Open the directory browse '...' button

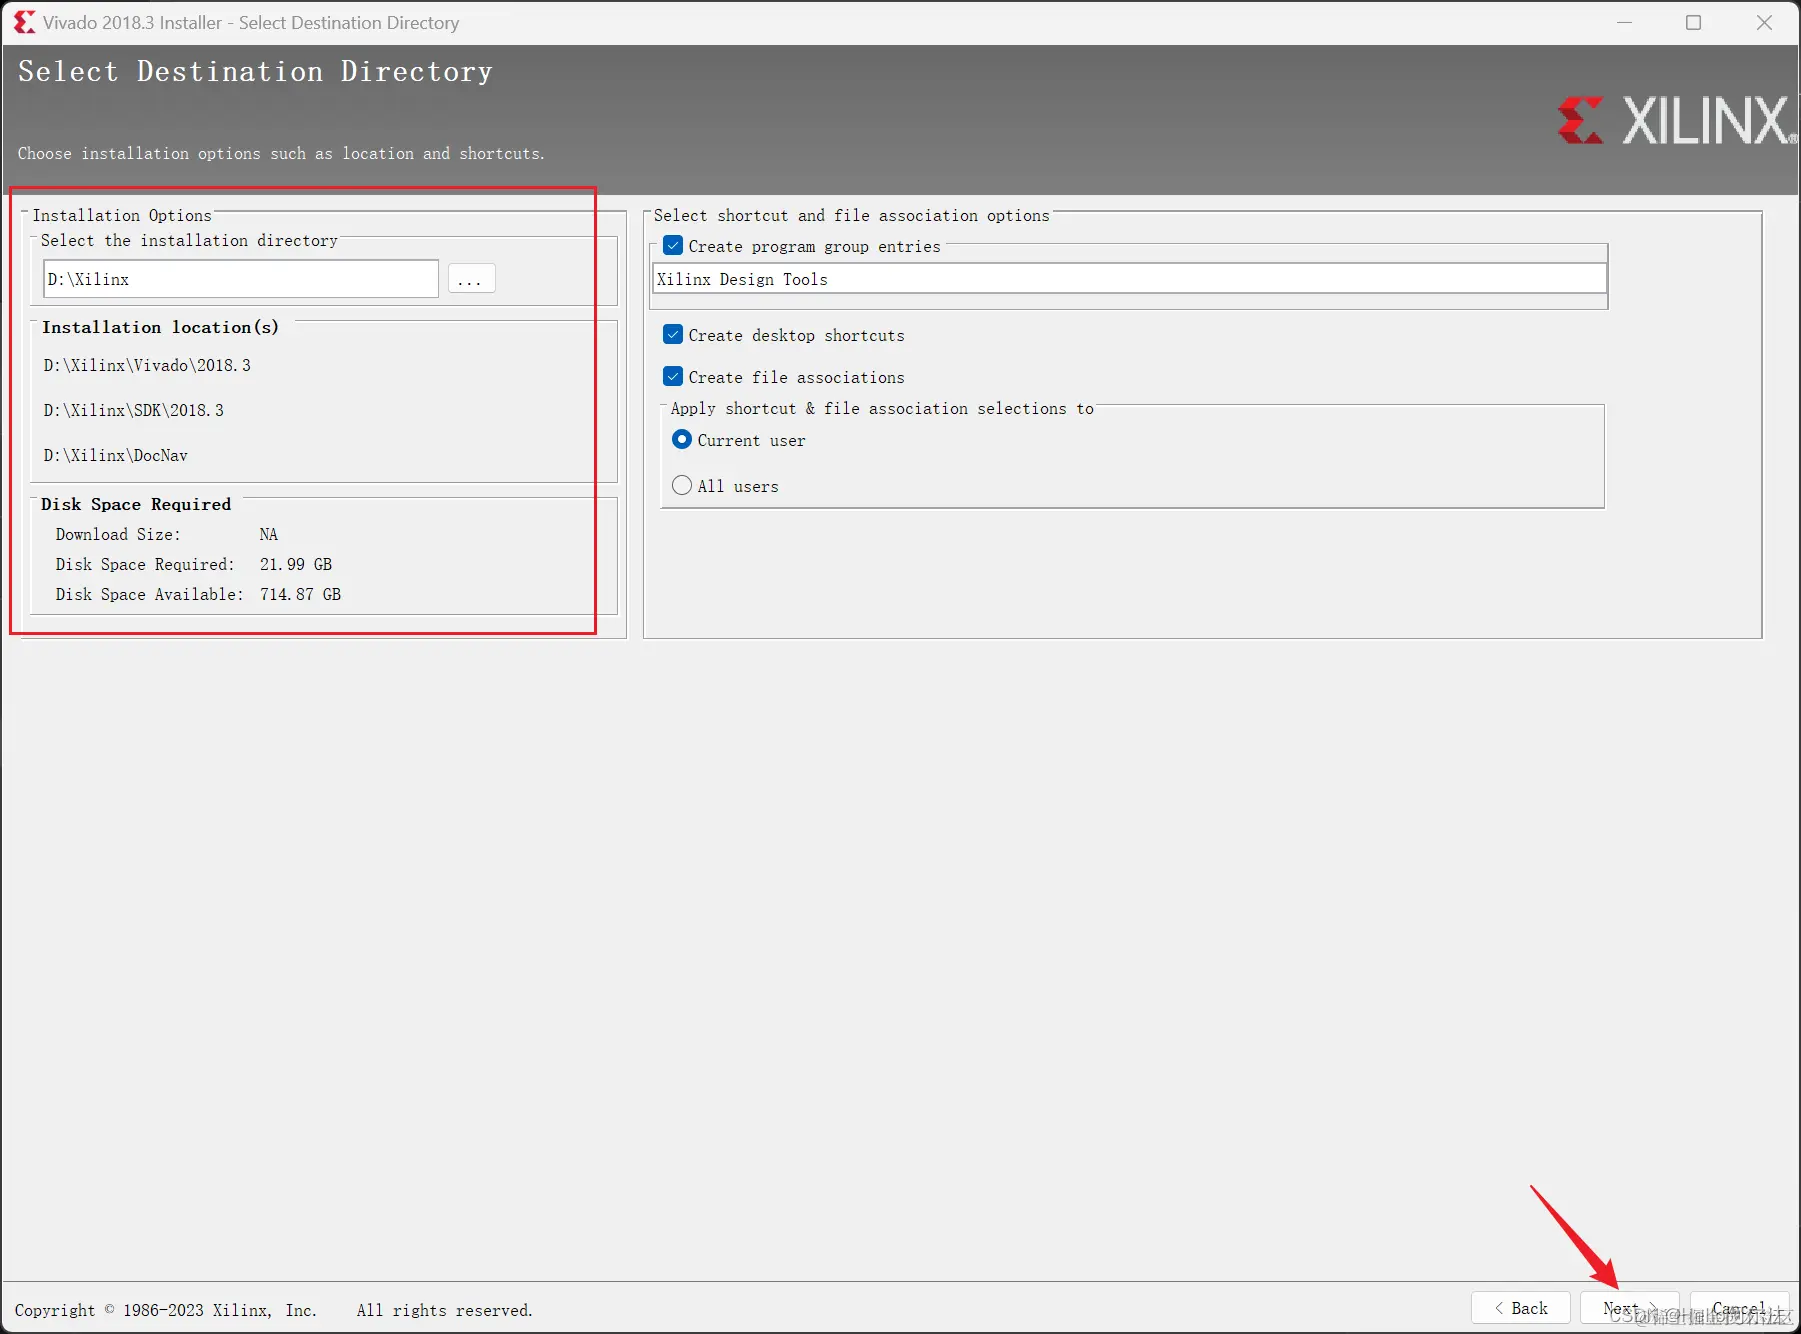(x=471, y=279)
